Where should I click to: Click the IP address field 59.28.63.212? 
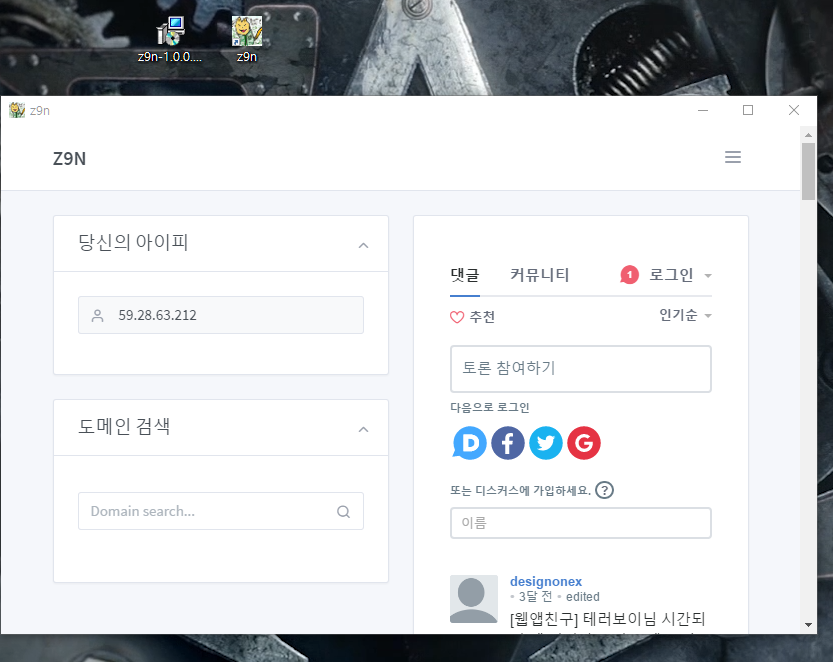point(221,315)
